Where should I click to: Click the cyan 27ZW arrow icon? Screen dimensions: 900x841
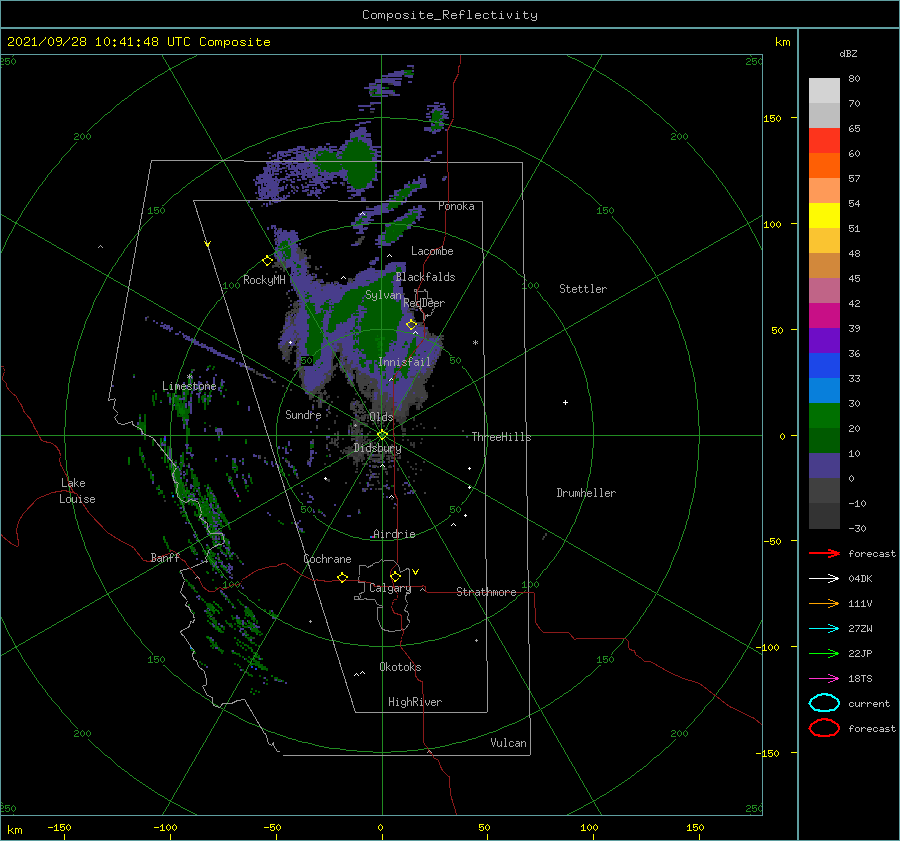(x=824, y=629)
